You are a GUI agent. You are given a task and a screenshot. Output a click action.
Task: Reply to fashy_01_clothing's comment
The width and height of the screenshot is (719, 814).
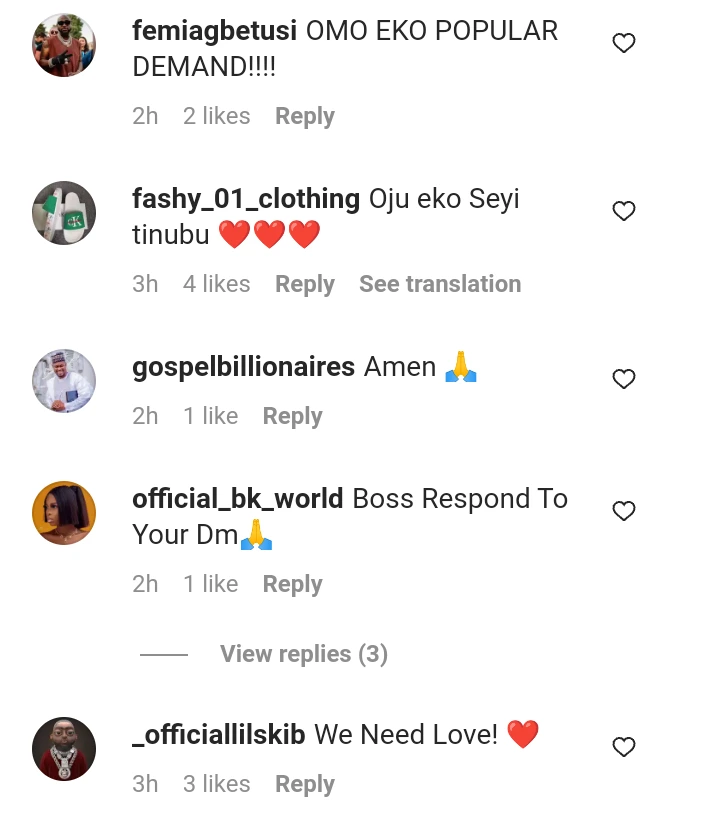click(305, 284)
